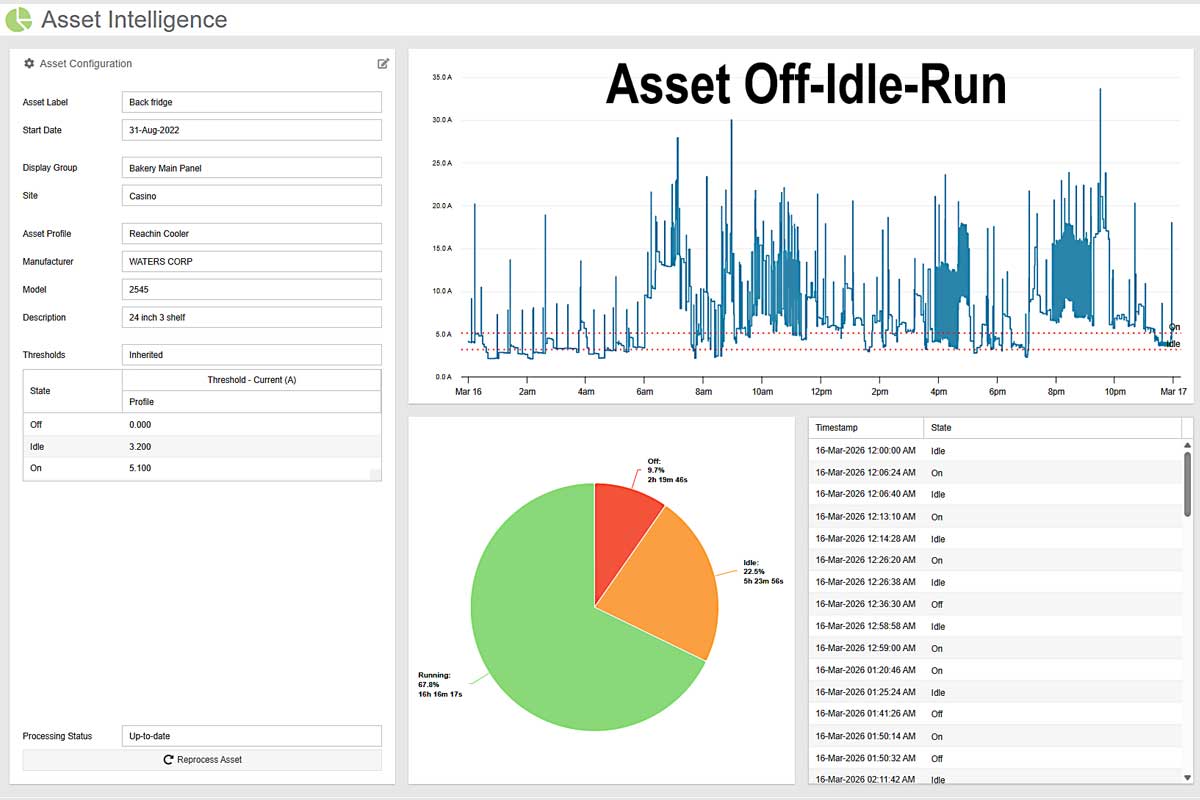This screenshot has width=1200, height=800.
Task: Open the Asset Profile field
Action: 251,234
